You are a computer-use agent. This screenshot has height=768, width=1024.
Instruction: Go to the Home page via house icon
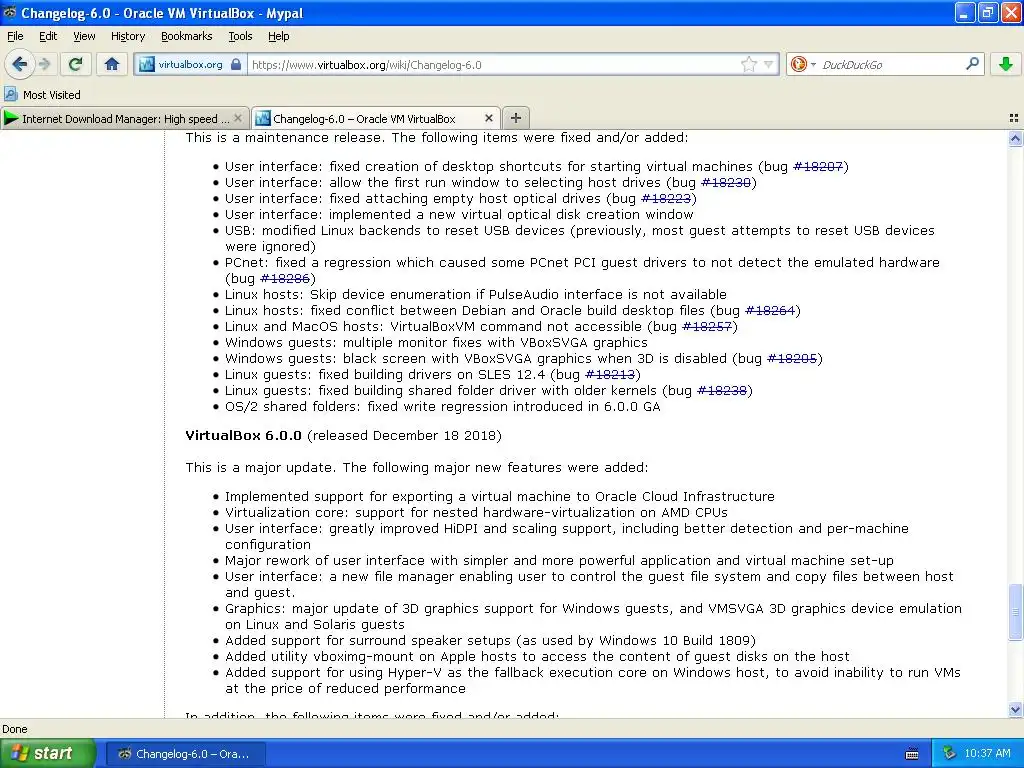click(x=112, y=64)
